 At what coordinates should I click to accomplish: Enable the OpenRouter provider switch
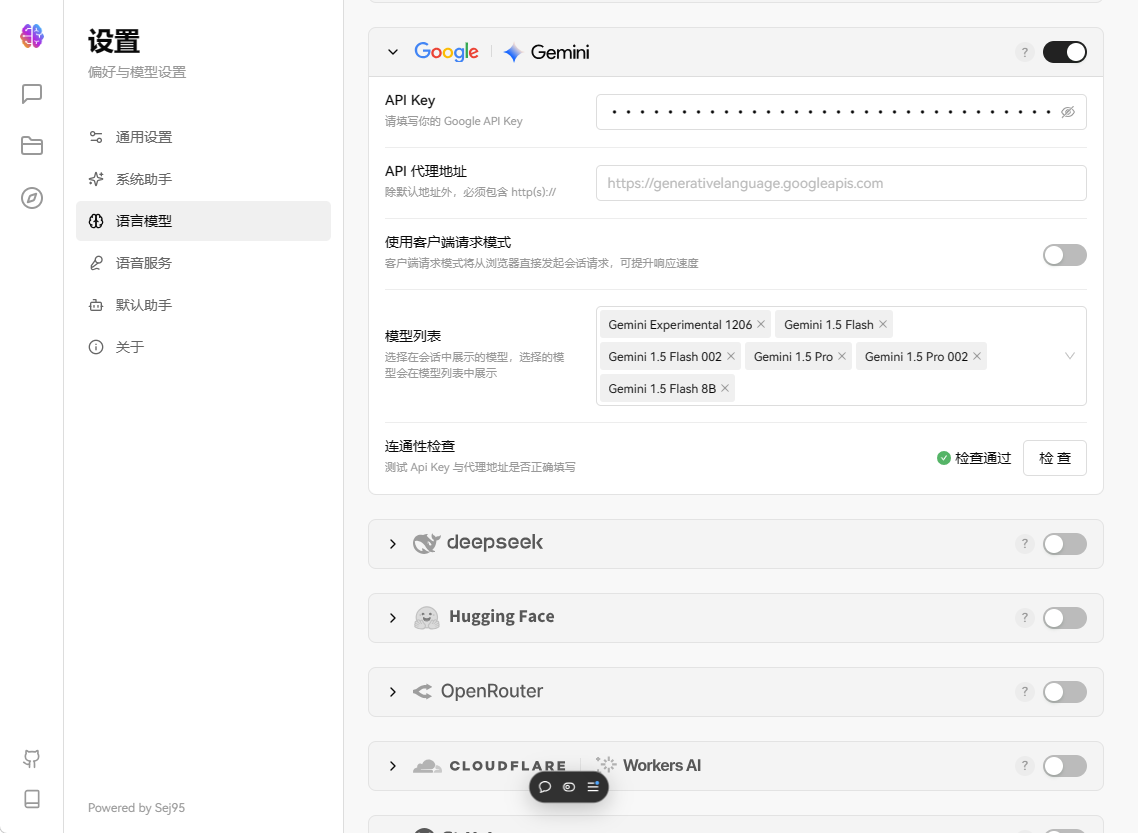pos(1065,692)
